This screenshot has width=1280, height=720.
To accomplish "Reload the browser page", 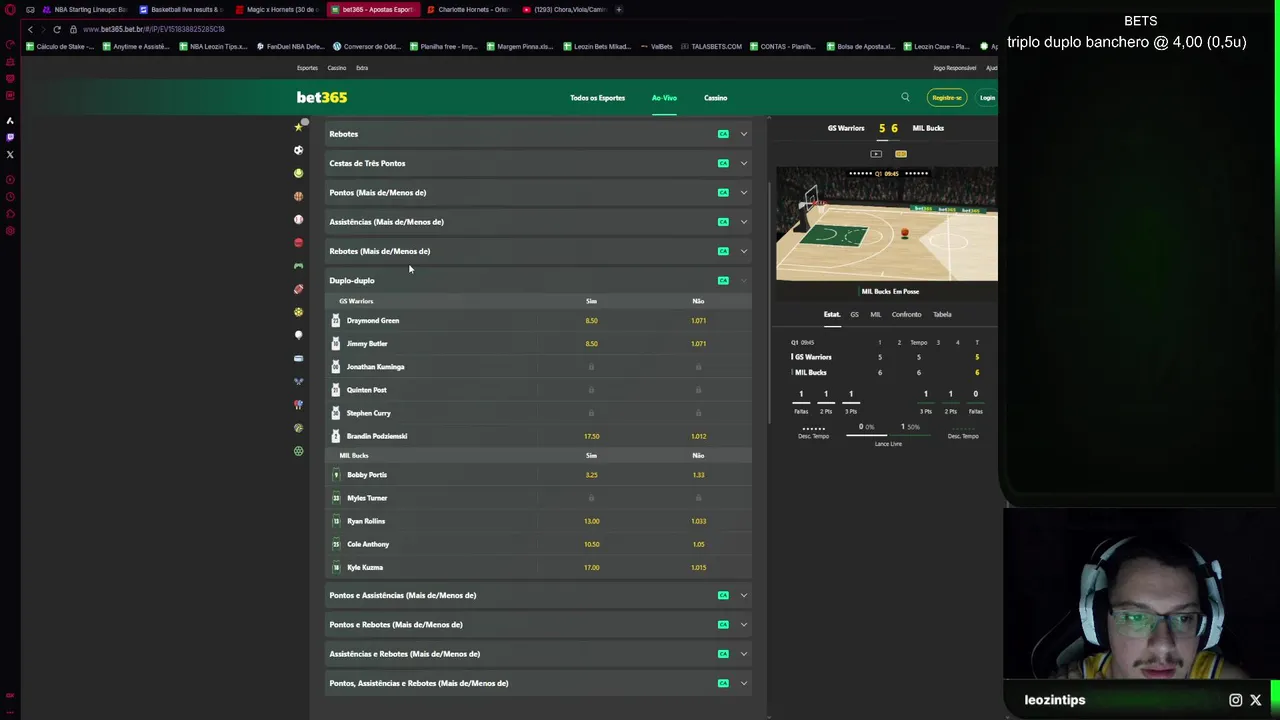I will [56, 29].
